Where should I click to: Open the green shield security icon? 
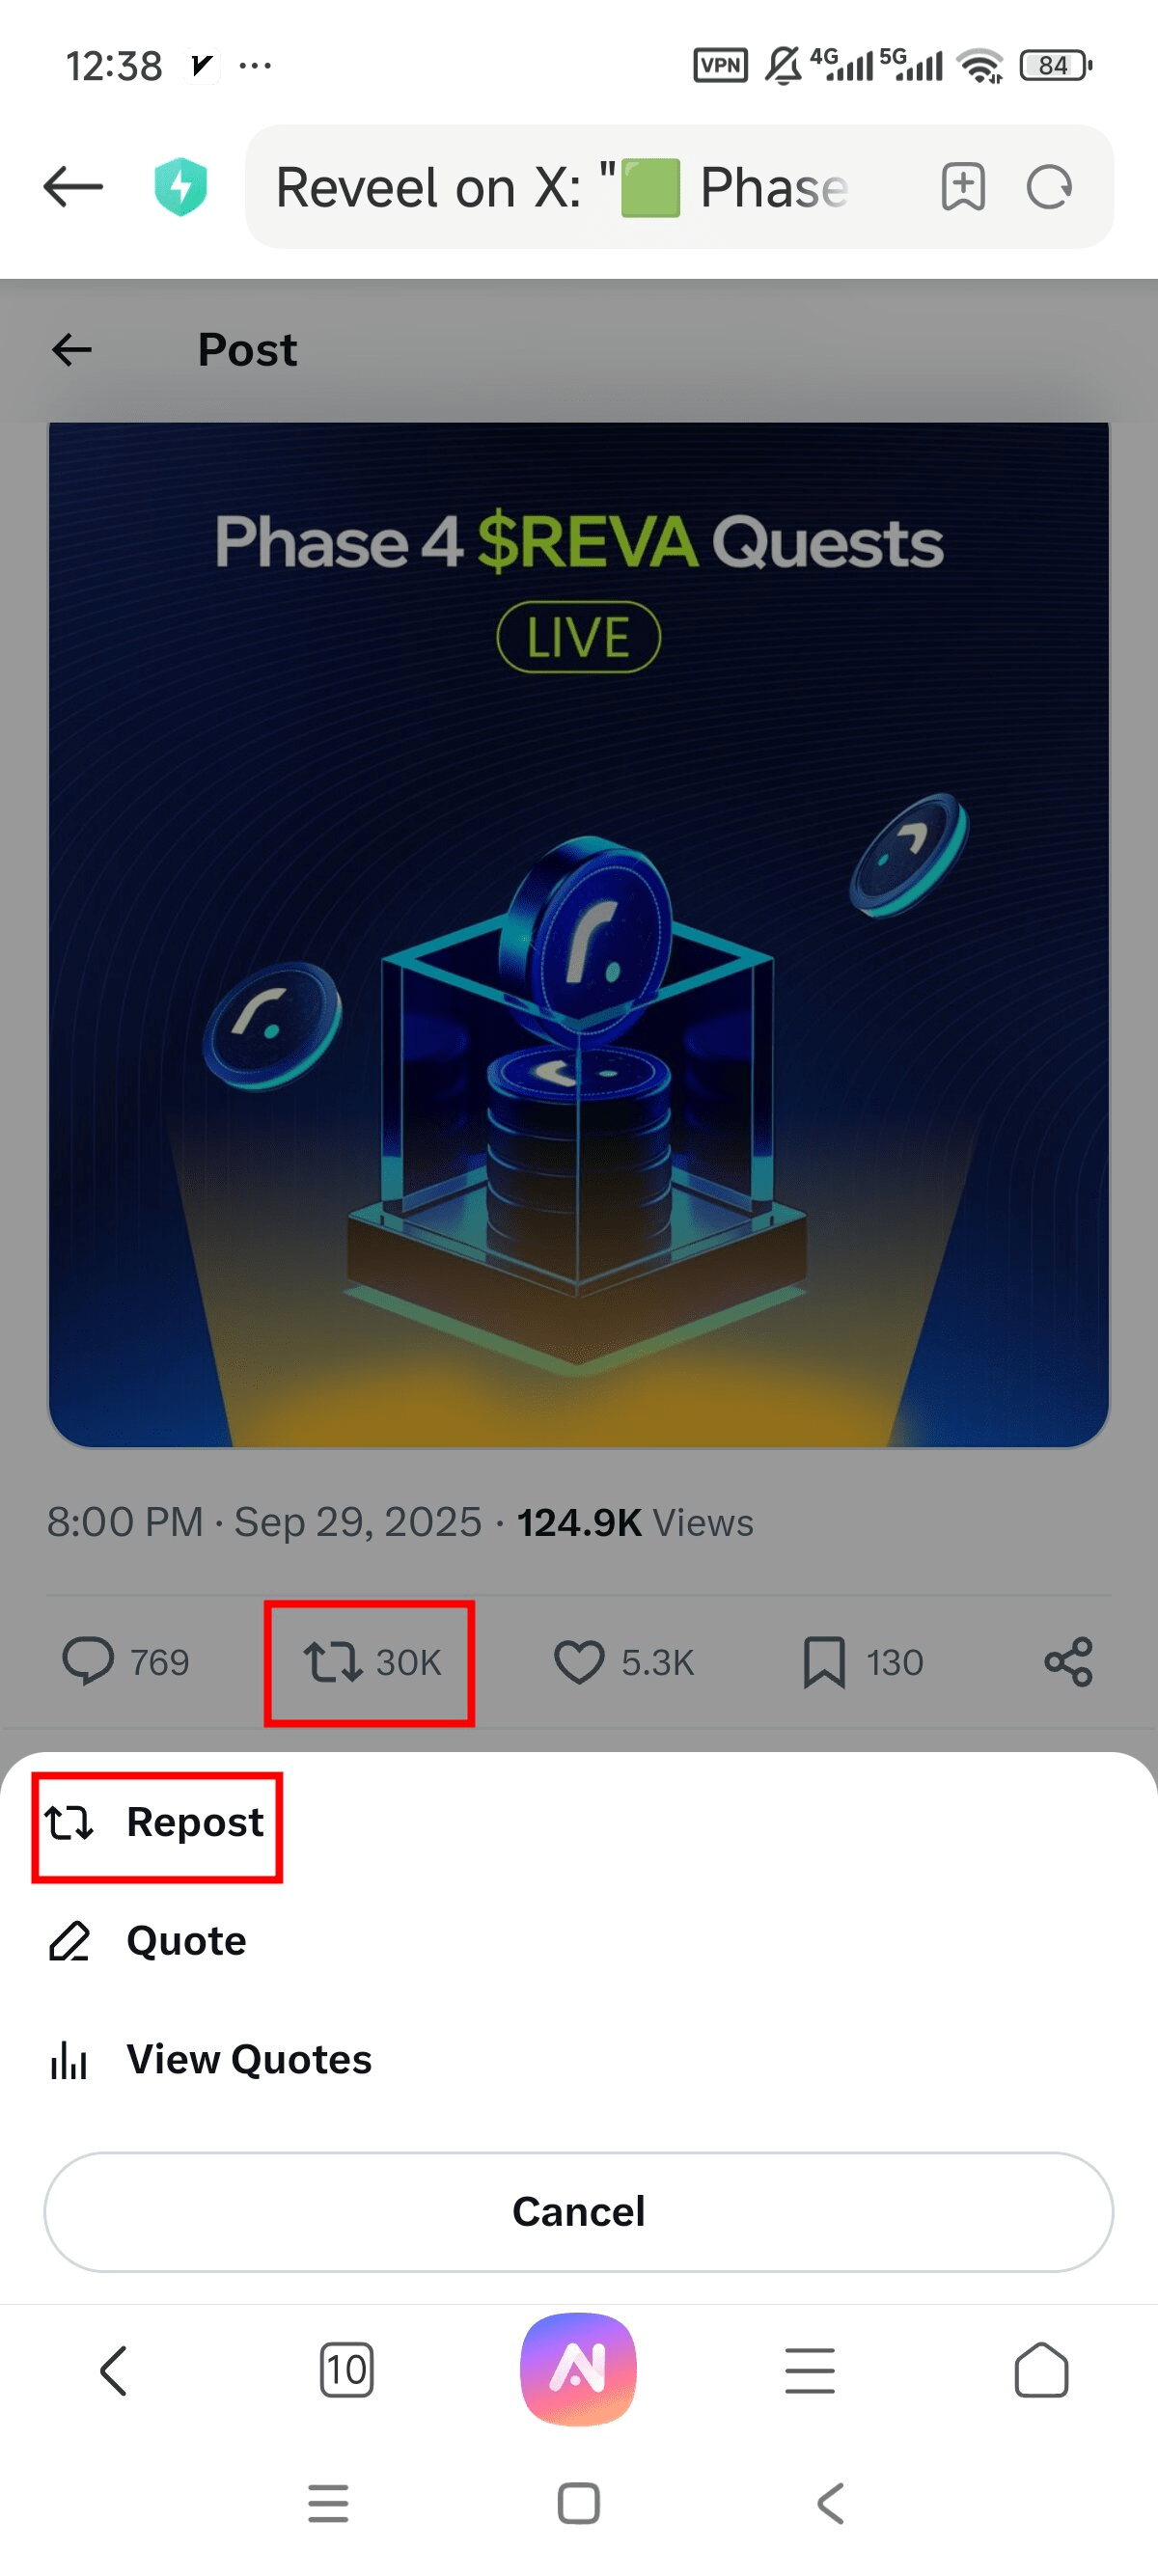pyautogui.click(x=180, y=187)
